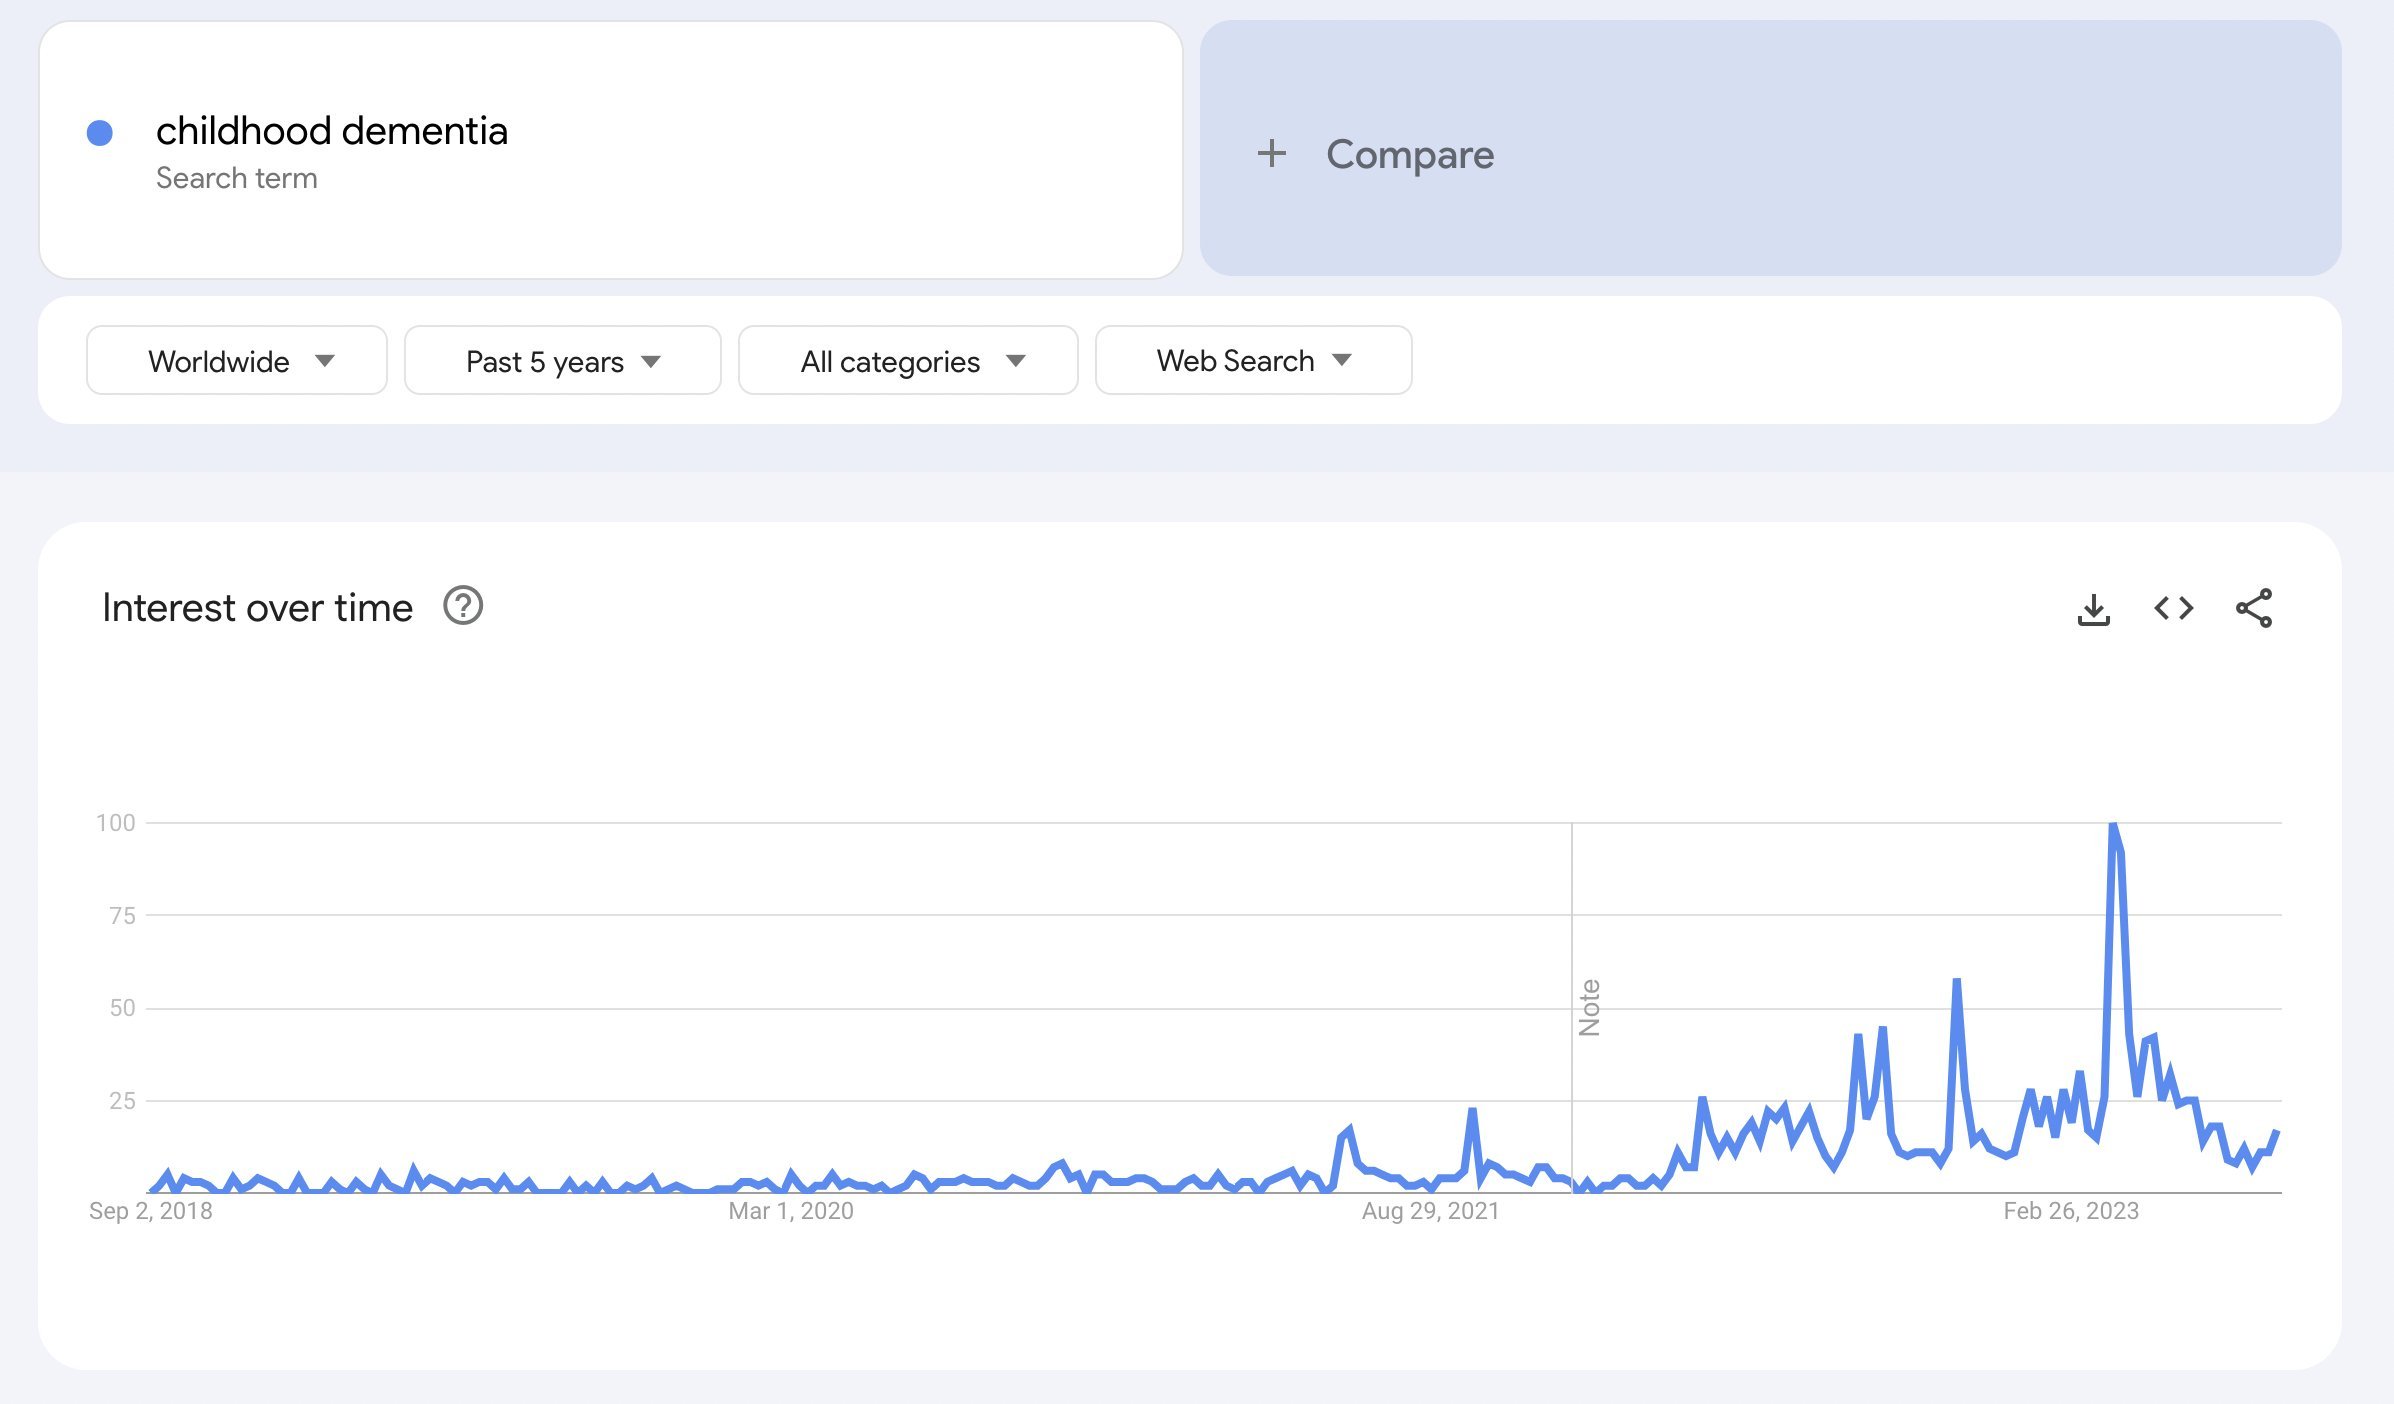The width and height of the screenshot is (2394, 1404).
Task: Click the highest peak on the graph
Action: pyautogui.click(x=2113, y=825)
